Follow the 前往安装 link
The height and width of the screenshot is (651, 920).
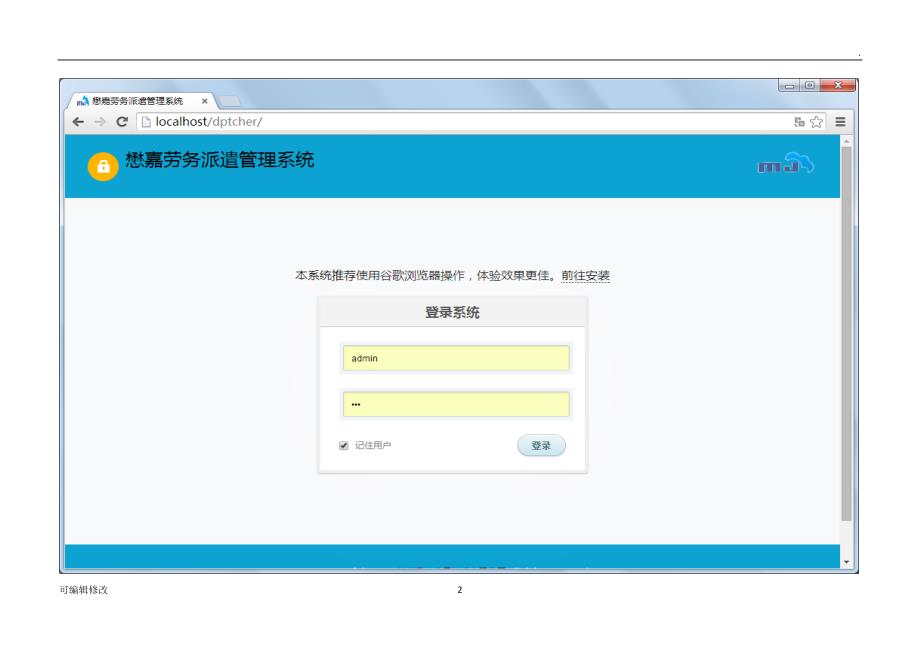click(x=586, y=276)
